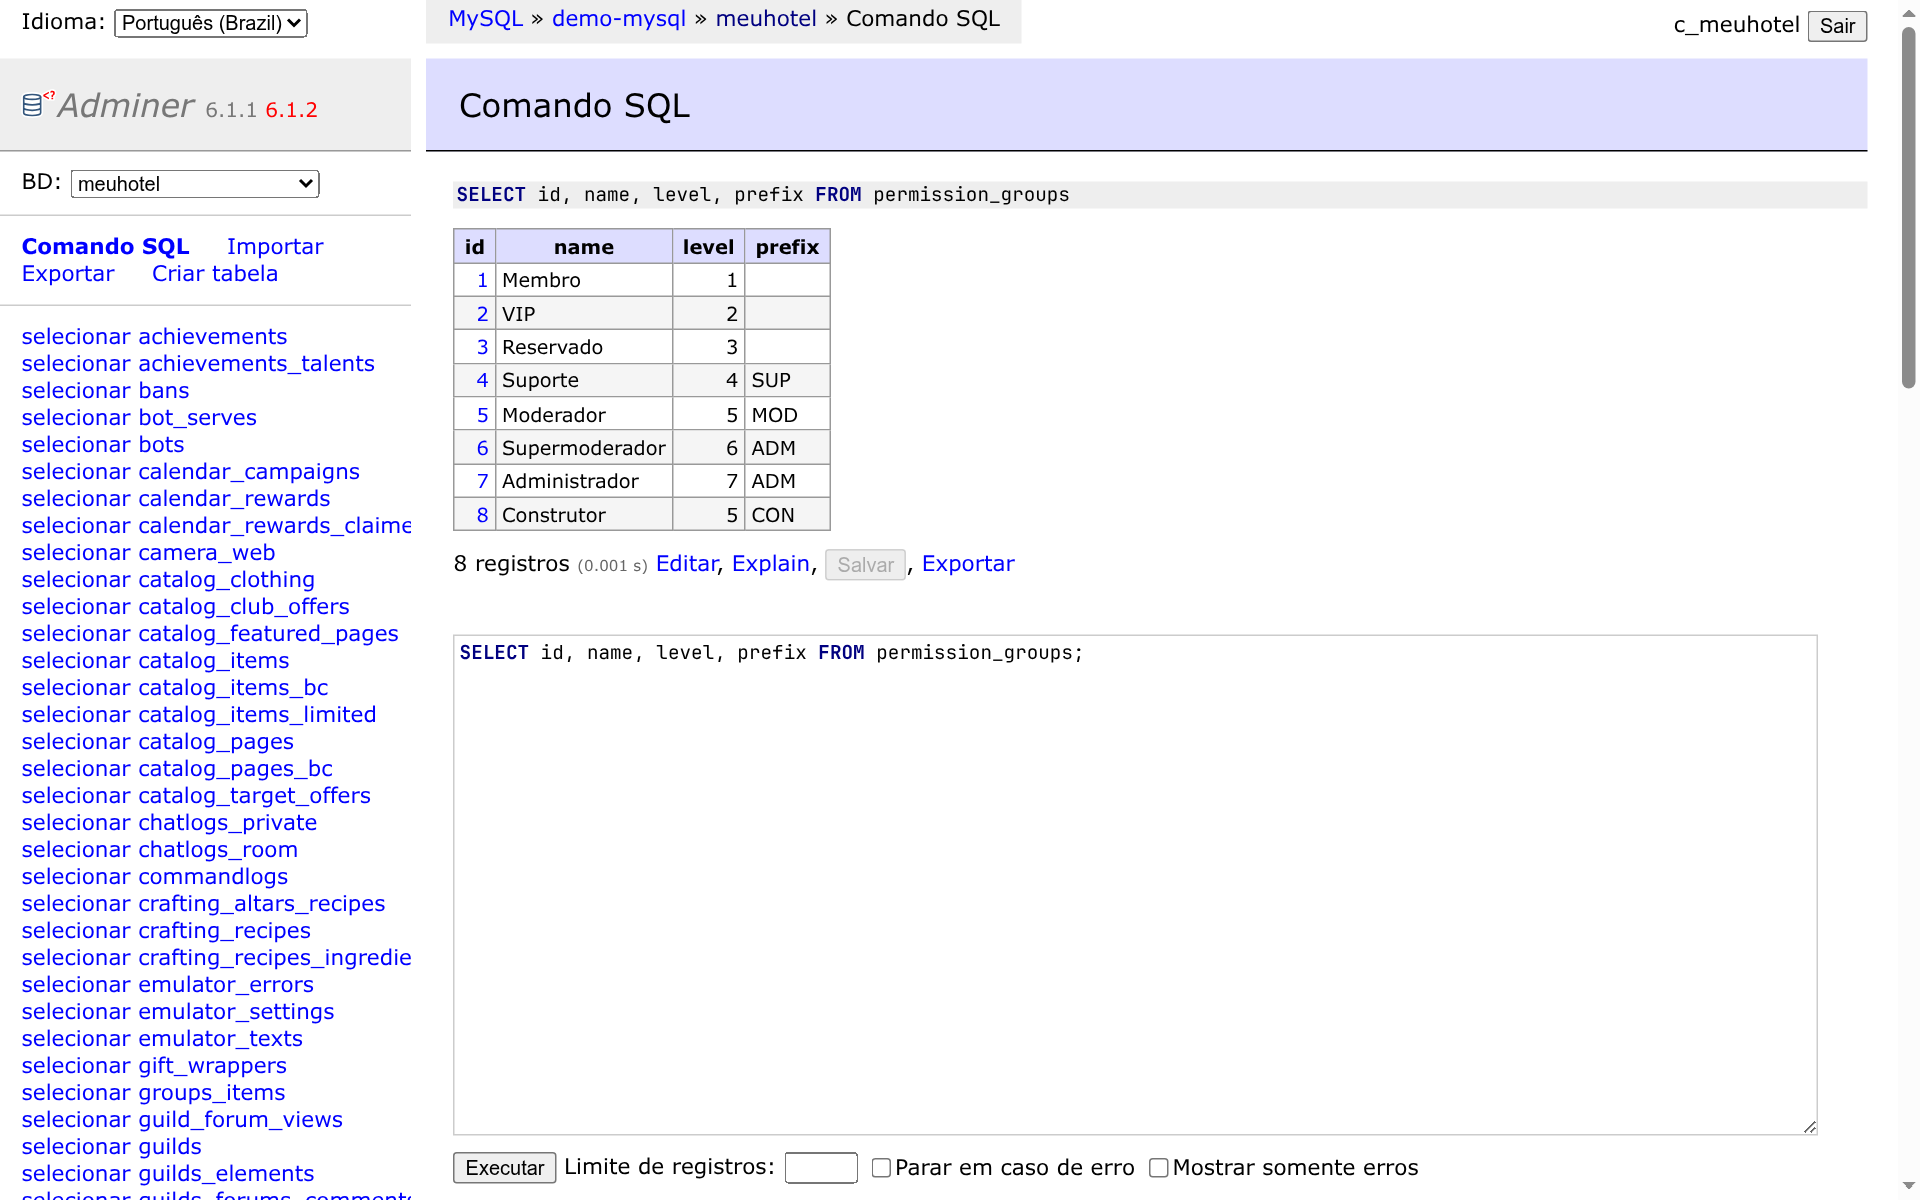Image resolution: width=1920 pixels, height=1200 pixels.
Task: Click Editar link under results
Action: [x=687, y=564]
